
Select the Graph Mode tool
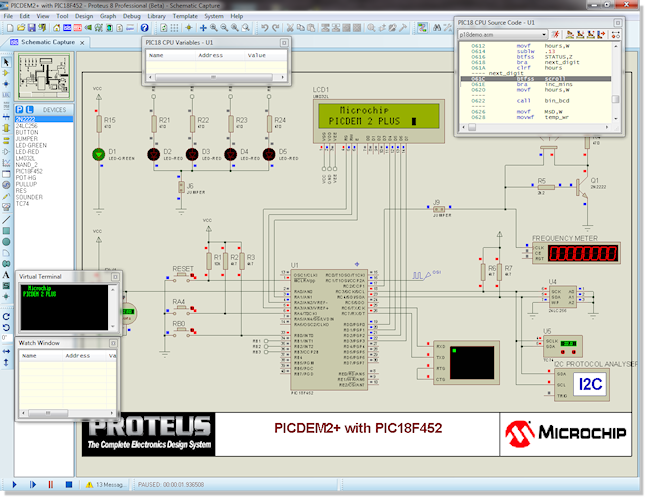point(6,163)
